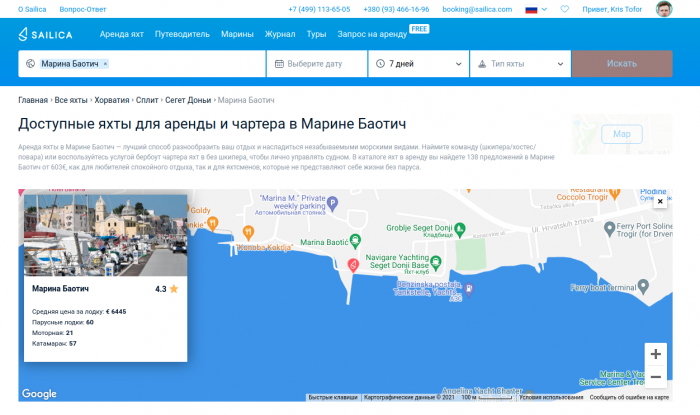The width and height of the screenshot is (700, 415).
Task: Open the Тип яхты dropdown
Action: pyautogui.click(x=520, y=64)
